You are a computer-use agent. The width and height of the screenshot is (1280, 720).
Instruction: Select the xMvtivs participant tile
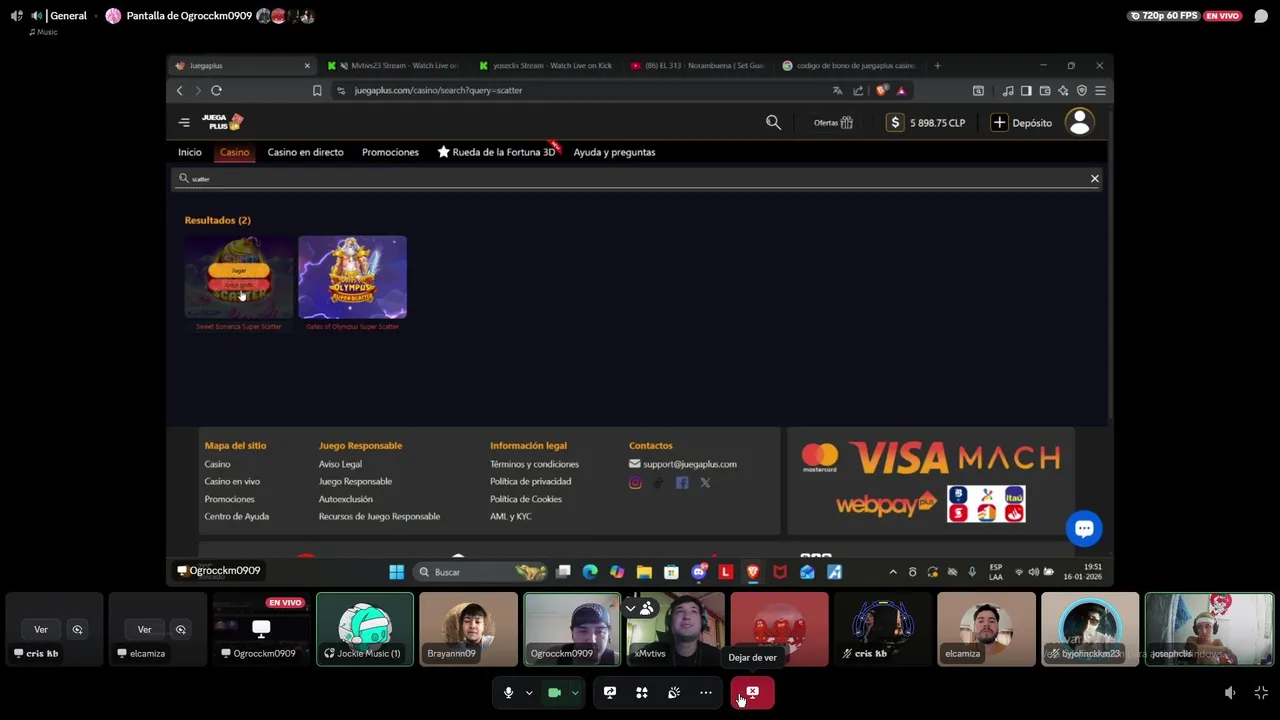pos(676,629)
